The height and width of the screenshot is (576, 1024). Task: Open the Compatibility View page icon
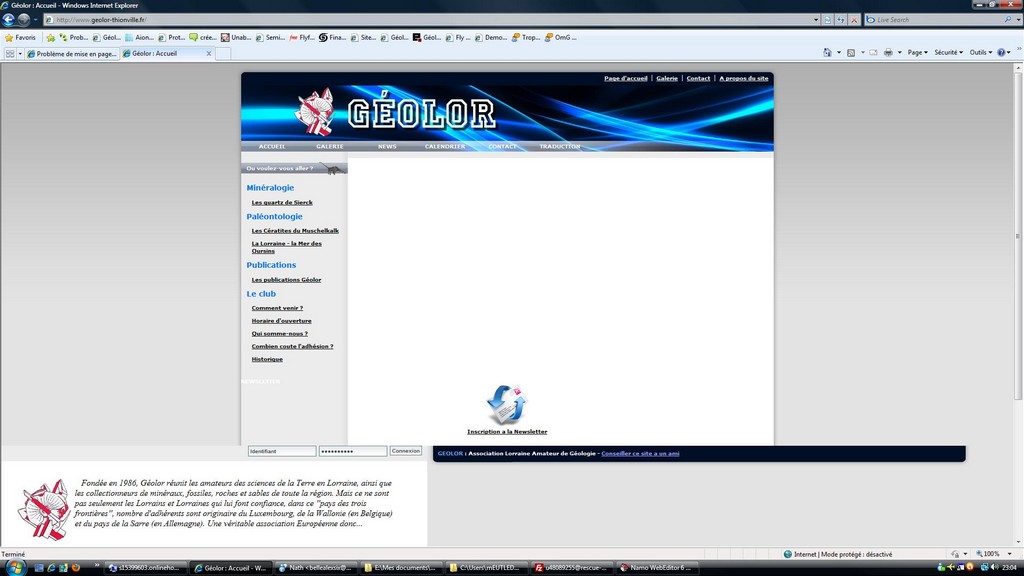pyautogui.click(x=827, y=20)
